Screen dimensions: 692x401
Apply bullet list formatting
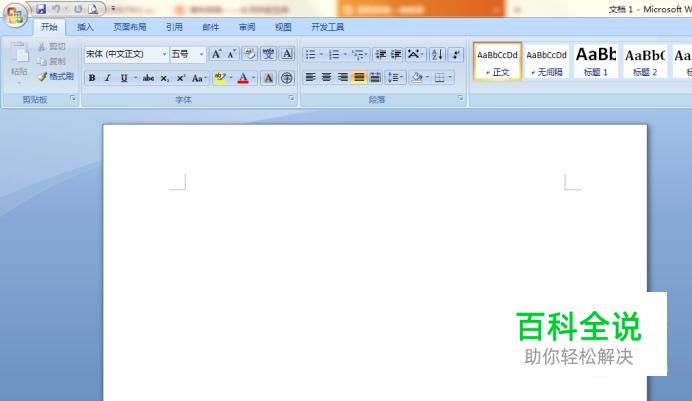pos(311,54)
